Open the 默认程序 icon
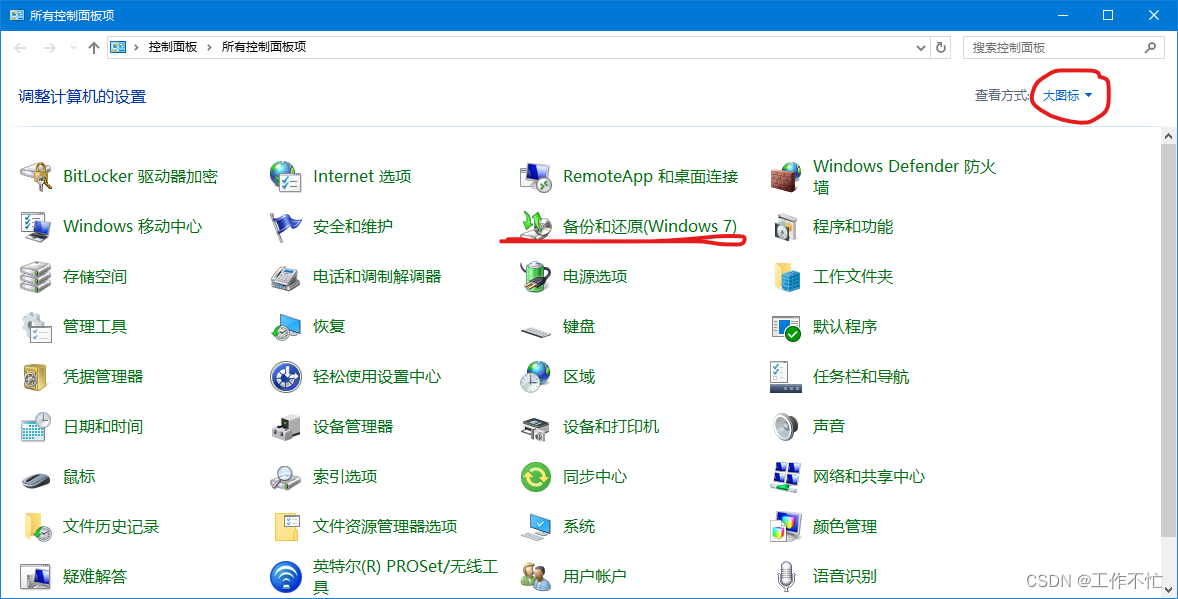 pos(786,327)
